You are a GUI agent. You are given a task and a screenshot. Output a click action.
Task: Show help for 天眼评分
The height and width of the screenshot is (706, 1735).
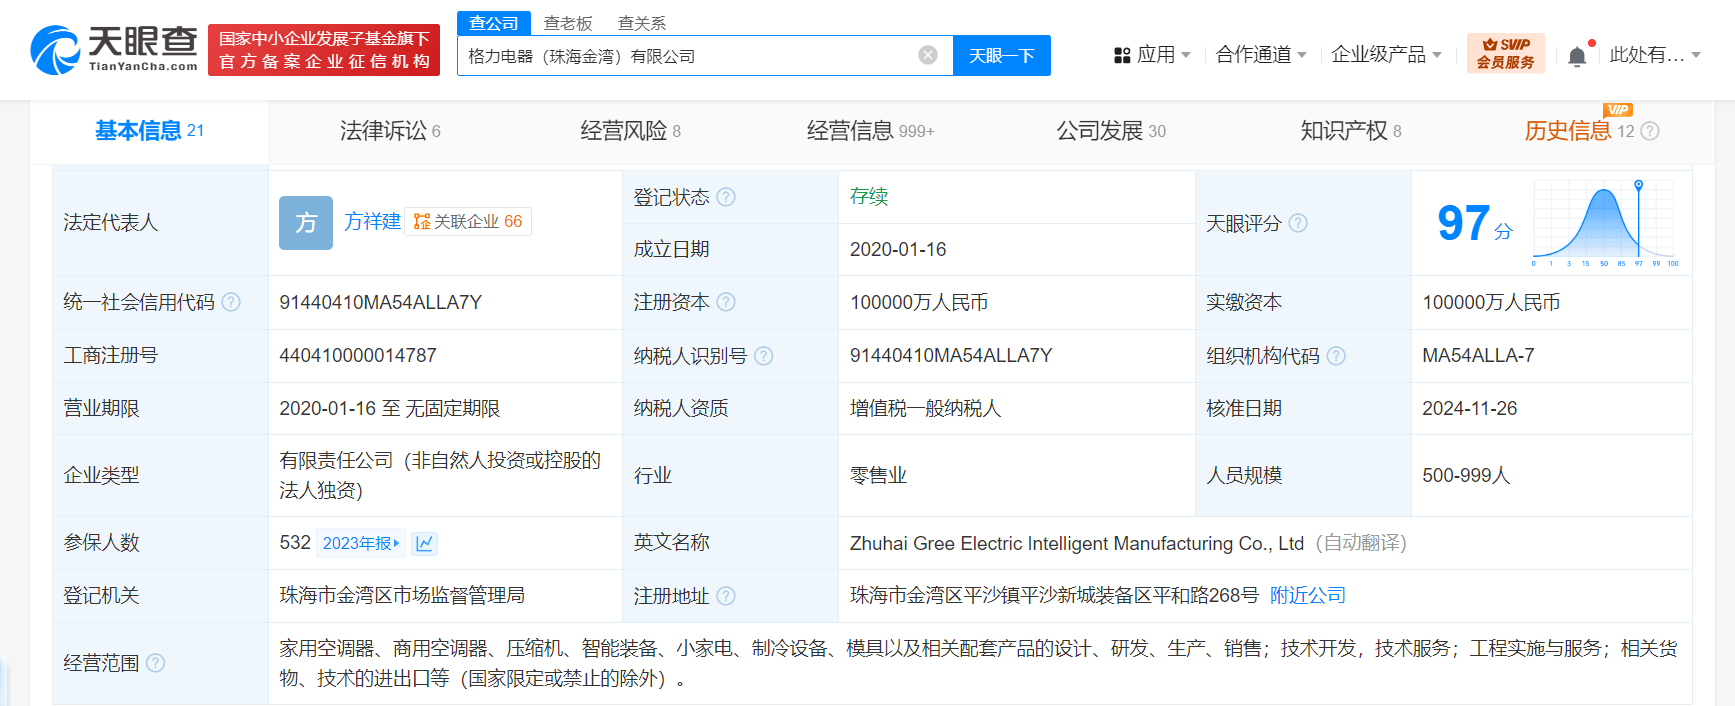tap(1298, 223)
